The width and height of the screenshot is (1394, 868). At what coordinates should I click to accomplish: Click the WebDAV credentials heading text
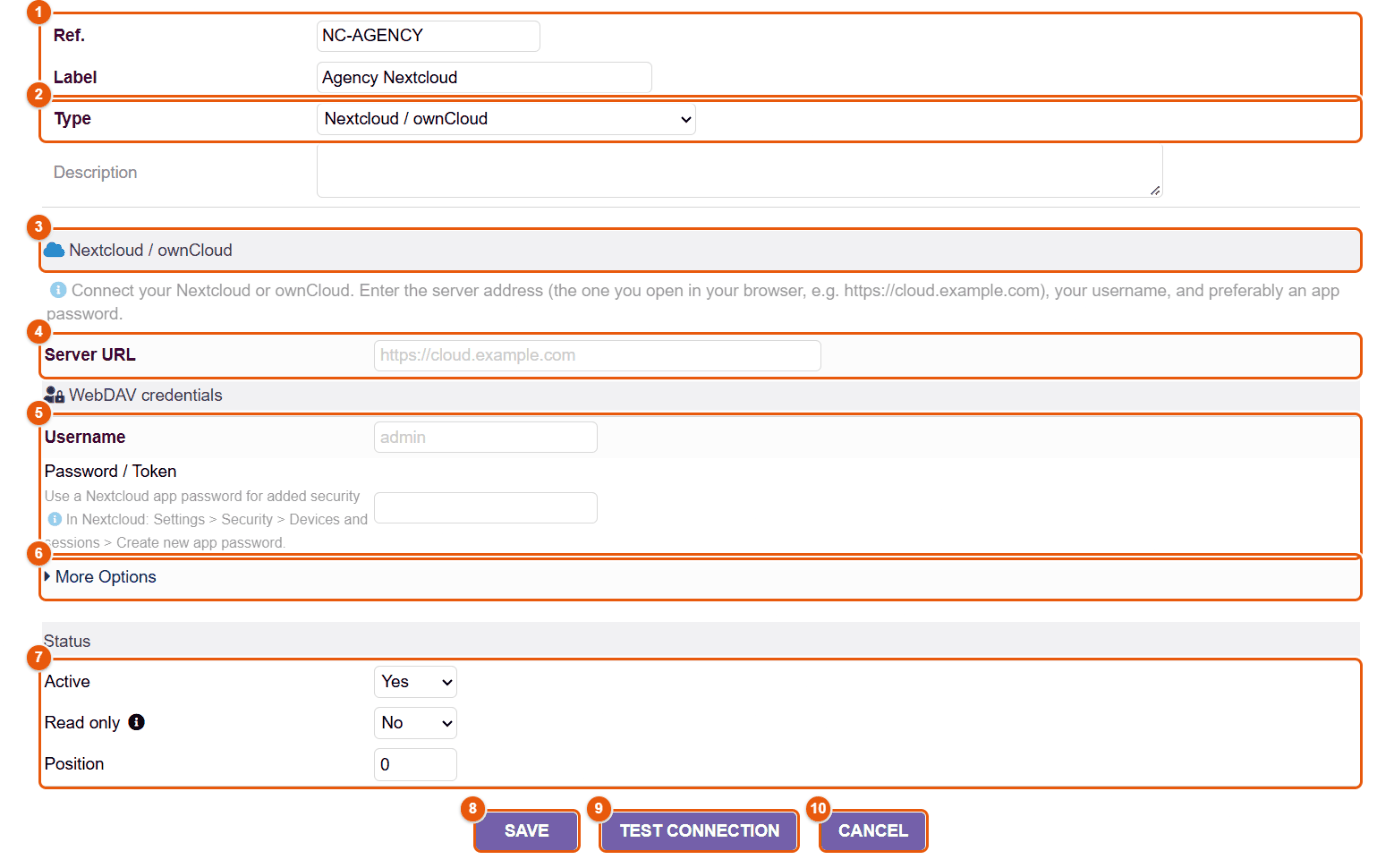click(146, 395)
